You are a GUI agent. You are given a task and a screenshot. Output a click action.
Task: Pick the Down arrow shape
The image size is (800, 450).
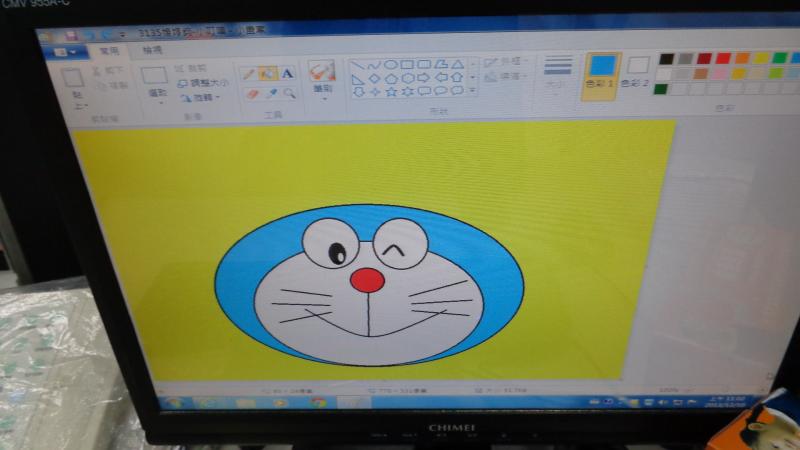click(359, 92)
